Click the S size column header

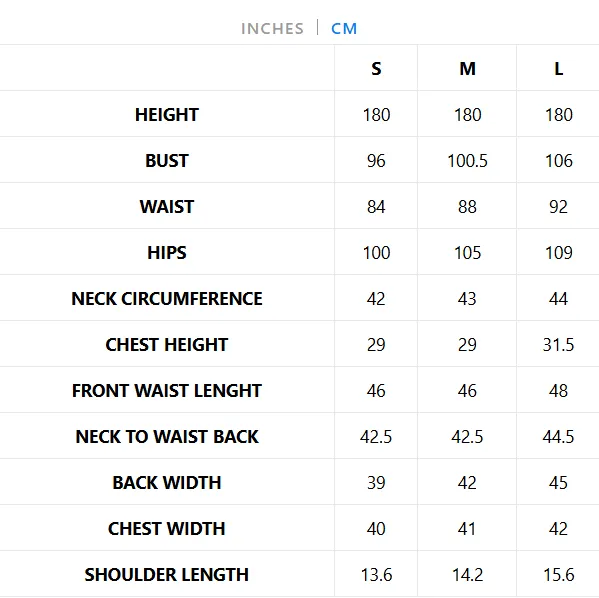[x=376, y=69]
